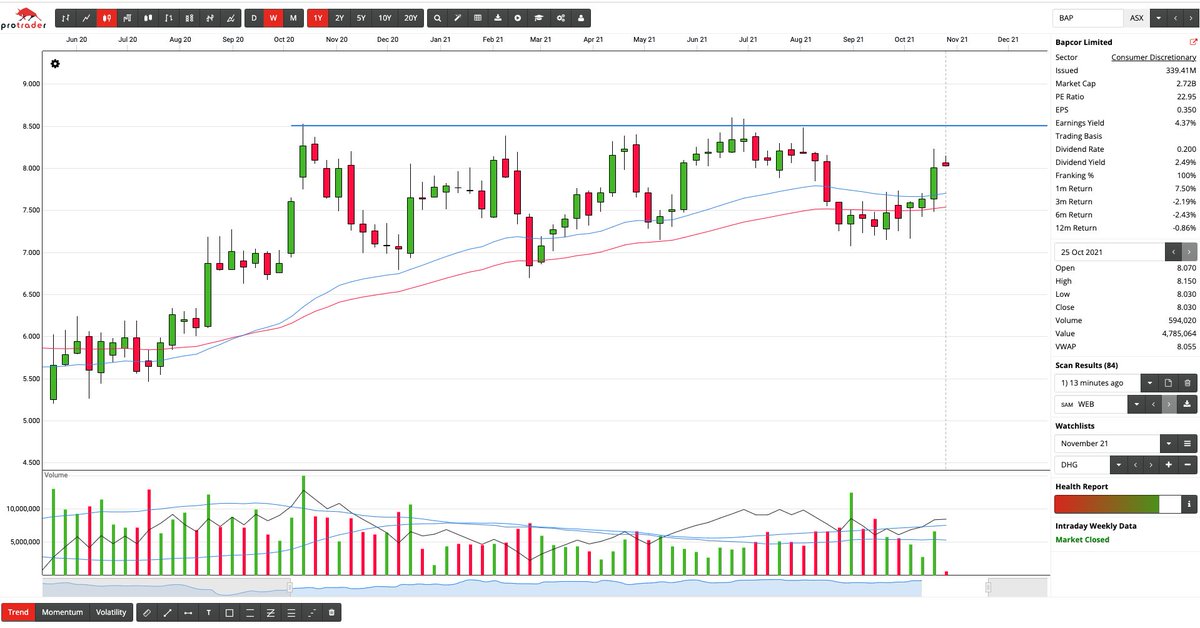The height and width of the screenshot is (628, 1200).
Task: Select the 10Y time range
Action: [386, 18]
